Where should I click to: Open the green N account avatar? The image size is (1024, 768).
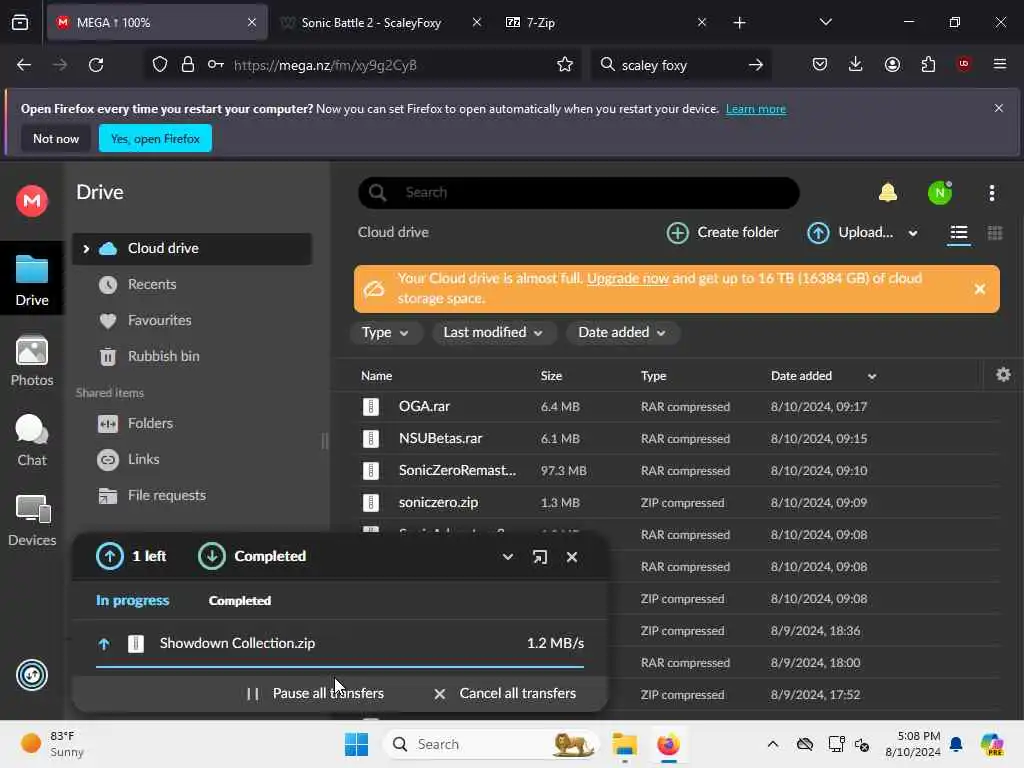tap(940, 193)
